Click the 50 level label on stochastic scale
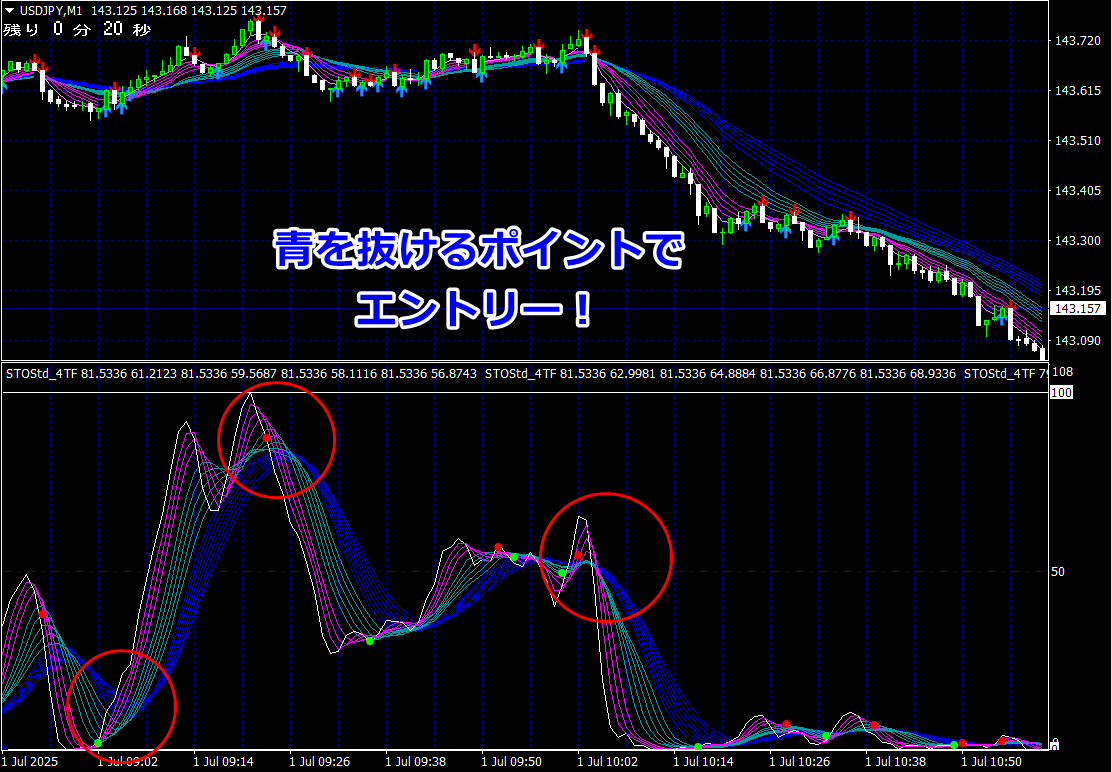The height and width of the screenshot is (772, 1112). (1057, 571)
